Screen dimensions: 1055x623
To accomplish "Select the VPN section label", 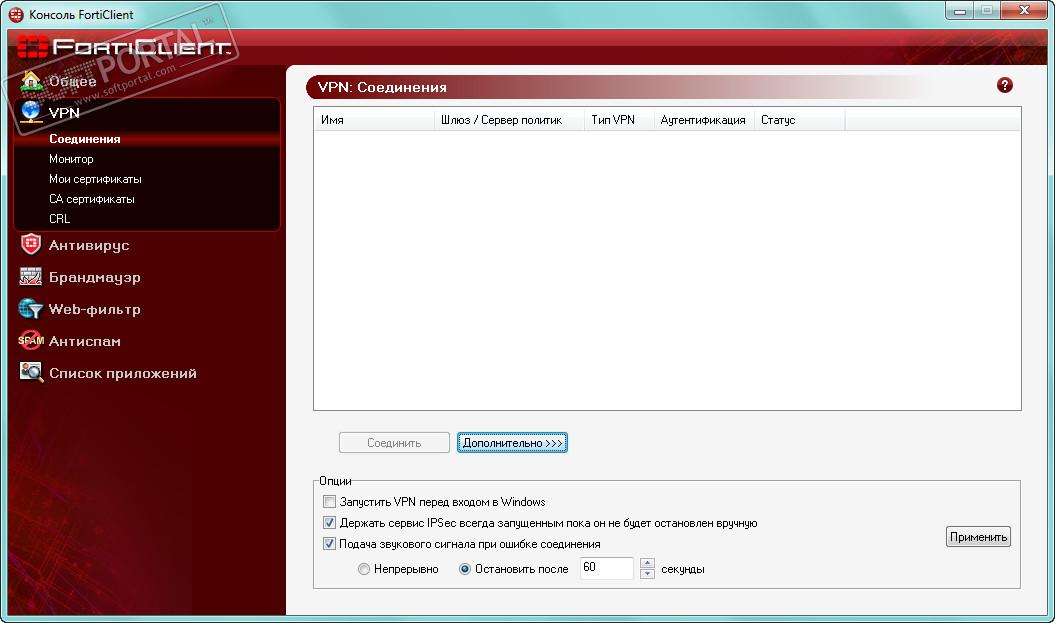I will [x=64, y=113].
